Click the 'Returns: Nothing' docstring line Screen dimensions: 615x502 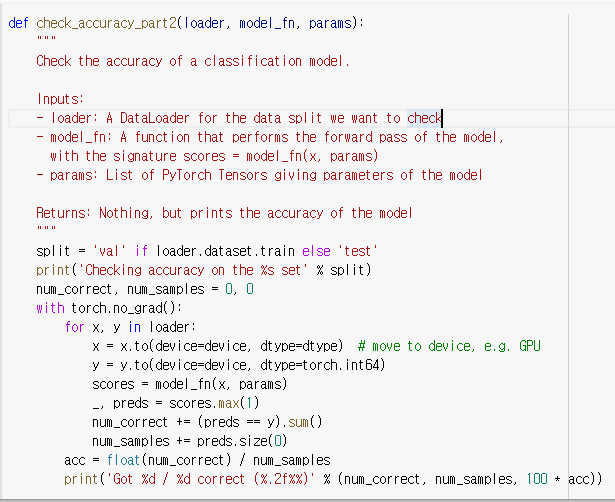(224, 213)
